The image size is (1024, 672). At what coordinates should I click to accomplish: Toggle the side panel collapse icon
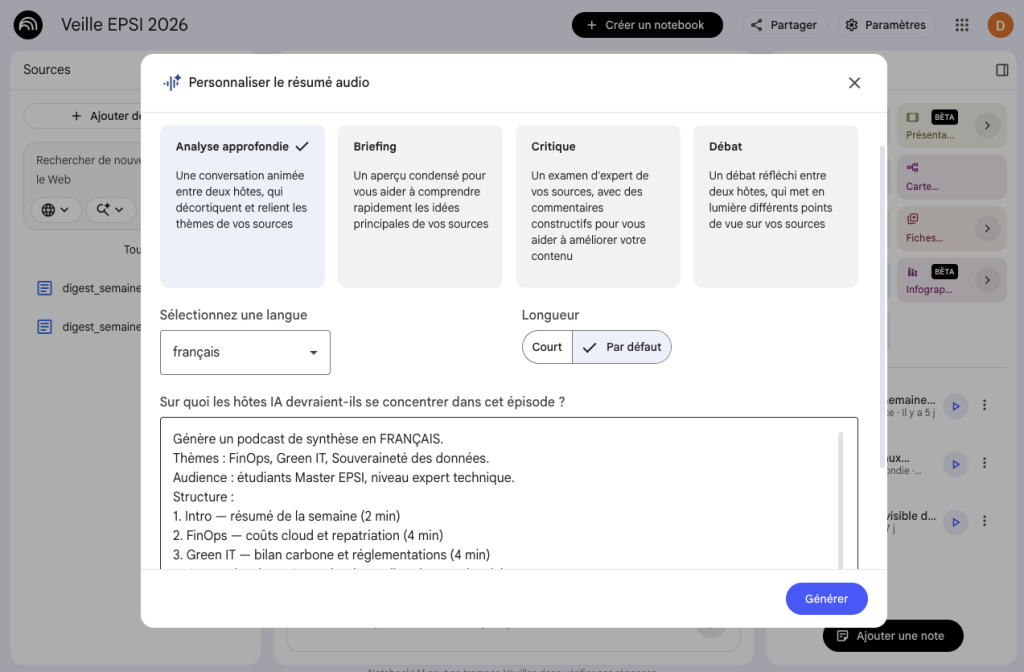pos(1002,70)
